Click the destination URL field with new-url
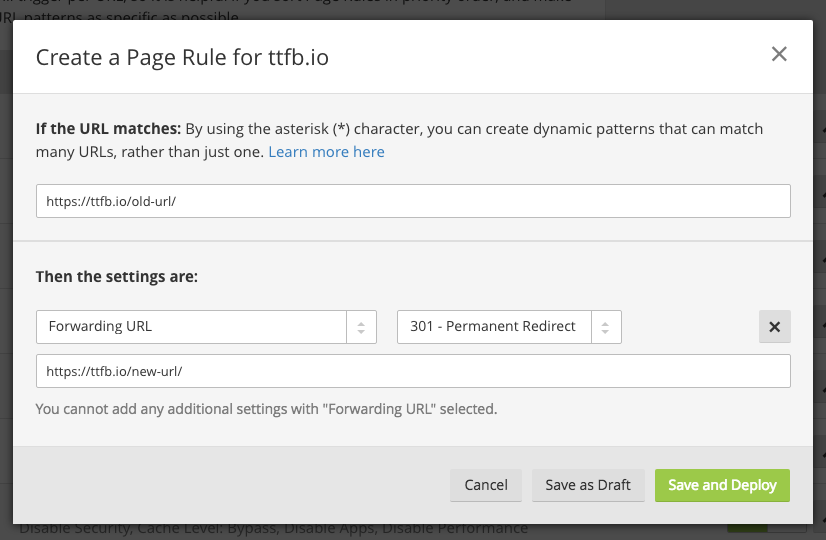Image resolution: width=826 pixels, height=540 pixels. point(413,371)
